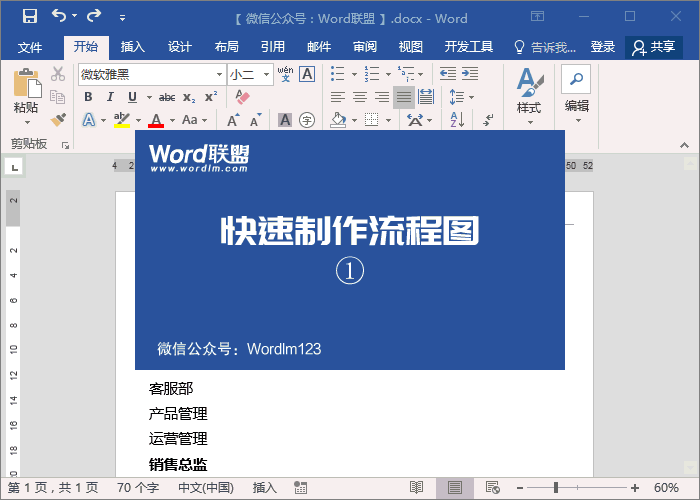This screenshot has width=700, height=500.
Task: Toggle justified alignment
Action: (404, 97)
